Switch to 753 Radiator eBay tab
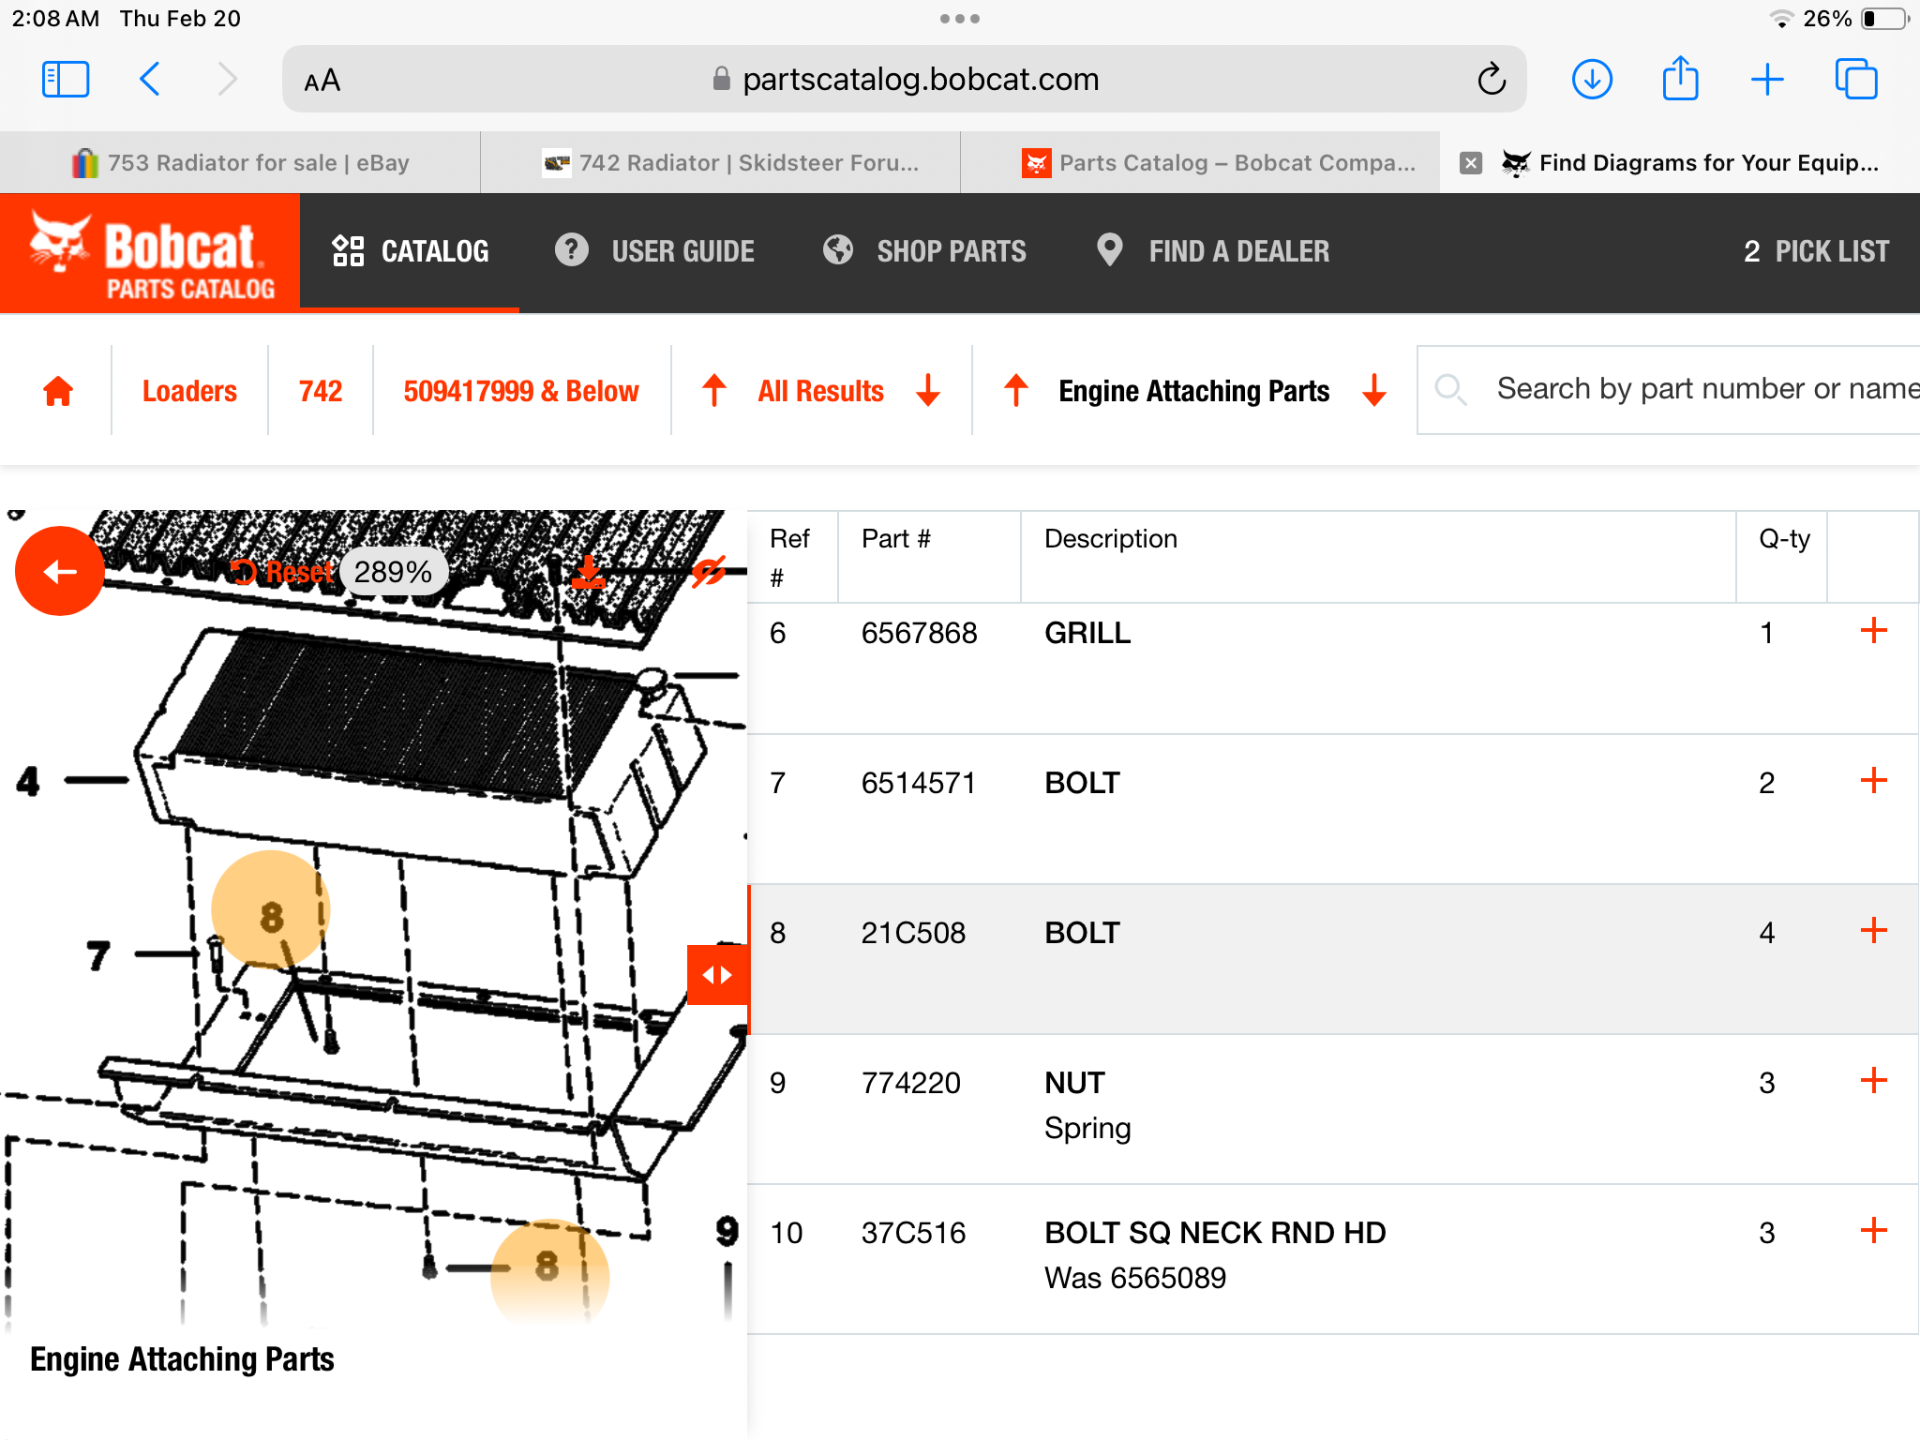Screen dimensions: 1920x1440 240,163
